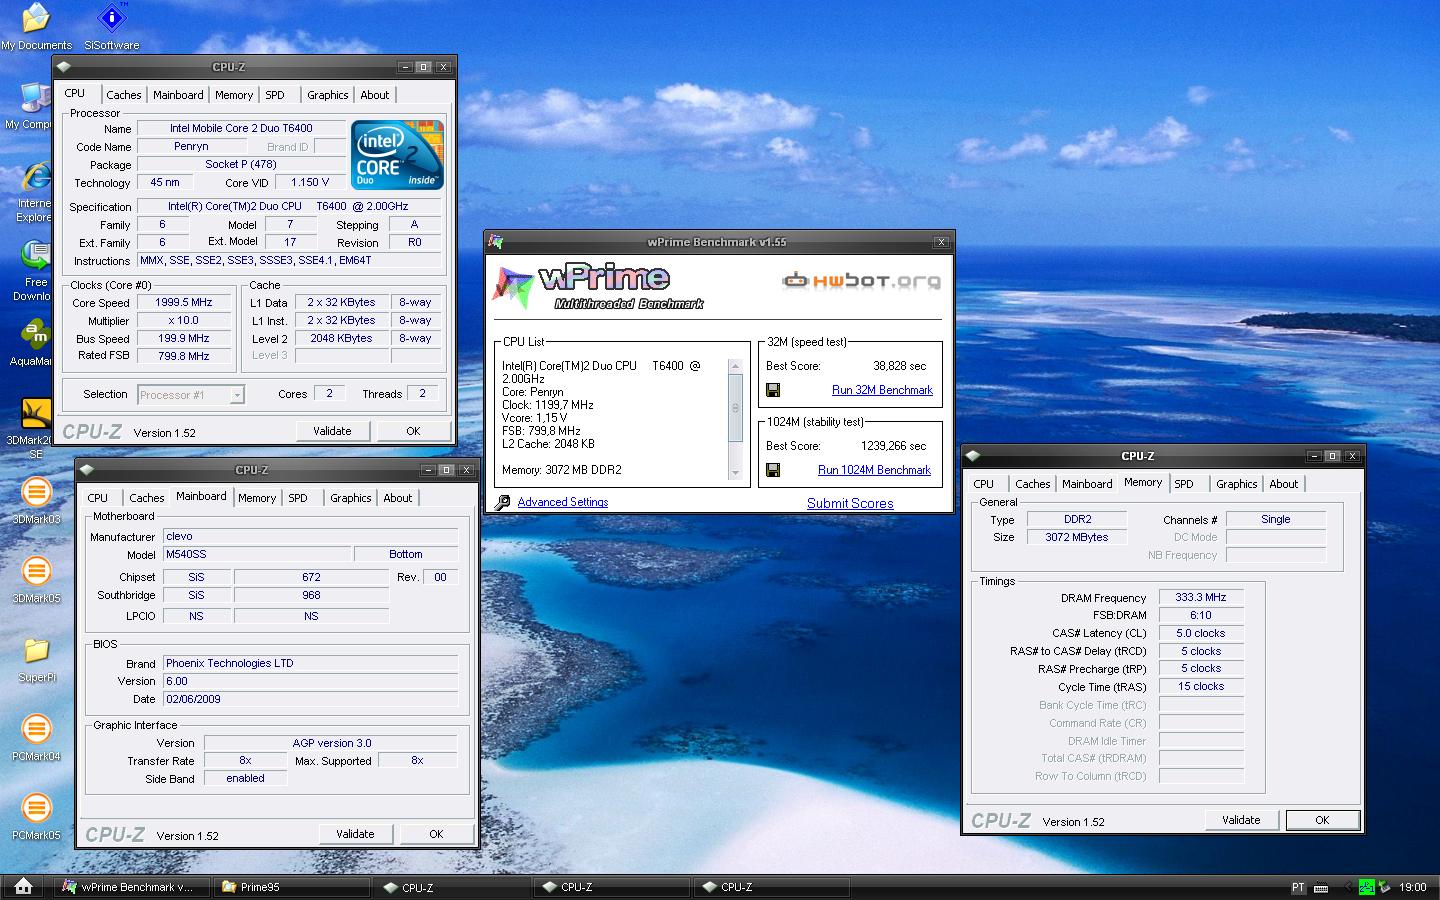Click Validate in CPU tab window
Viewport: 1440px width, 900px height.
pyautogui.click(x=332, y=431)
